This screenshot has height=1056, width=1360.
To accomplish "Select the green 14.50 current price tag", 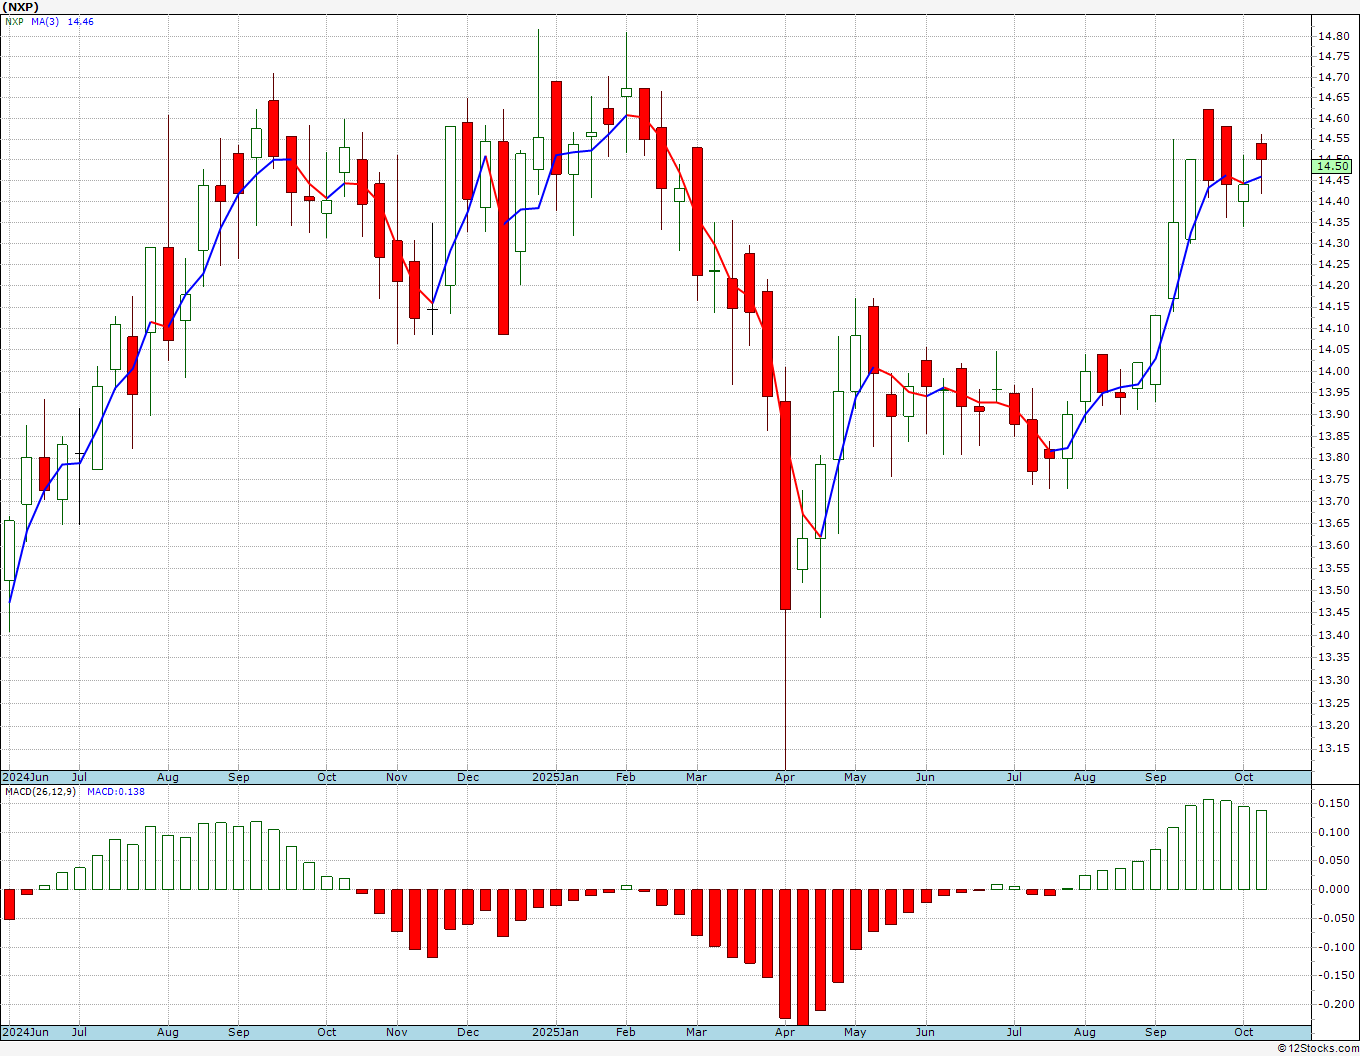I will pyautogui.click(x=1334, y=166).
